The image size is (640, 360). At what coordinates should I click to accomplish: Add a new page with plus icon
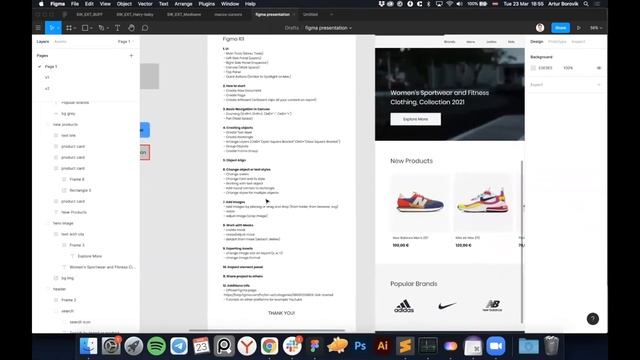[x=131, y=56]
